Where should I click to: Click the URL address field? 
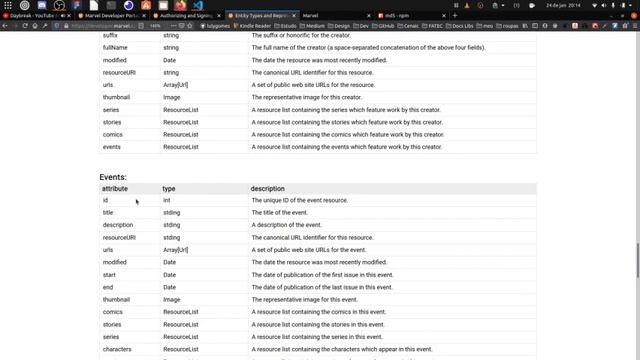click(x=102, y=26)
